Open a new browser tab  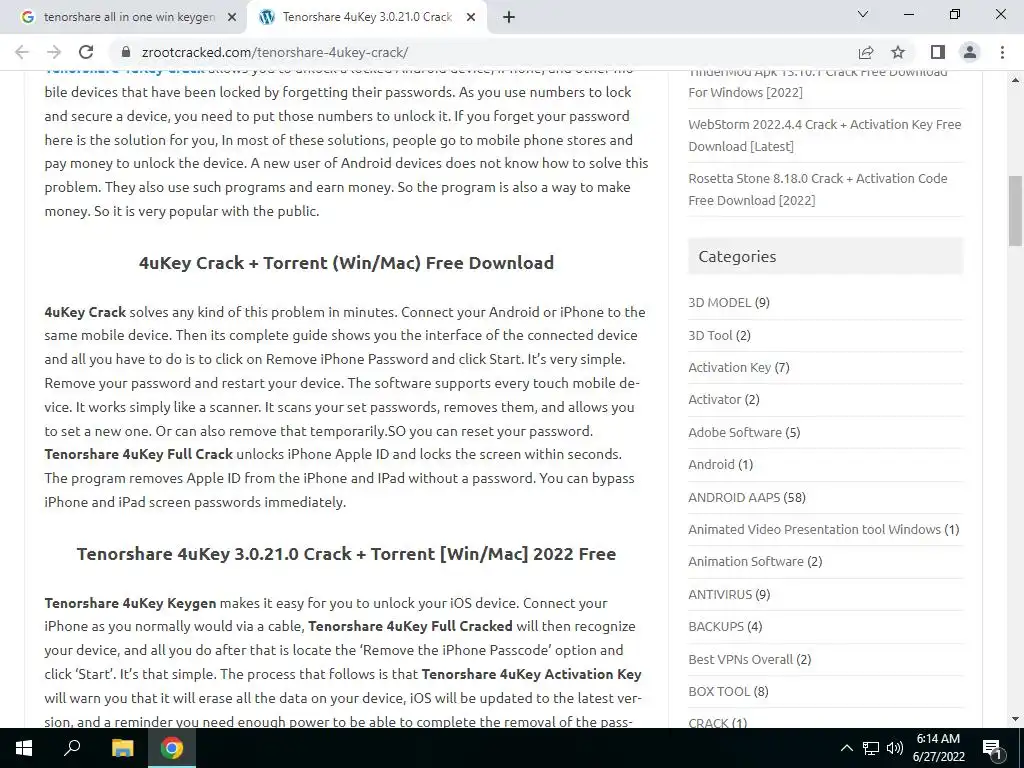coord(509,18)
